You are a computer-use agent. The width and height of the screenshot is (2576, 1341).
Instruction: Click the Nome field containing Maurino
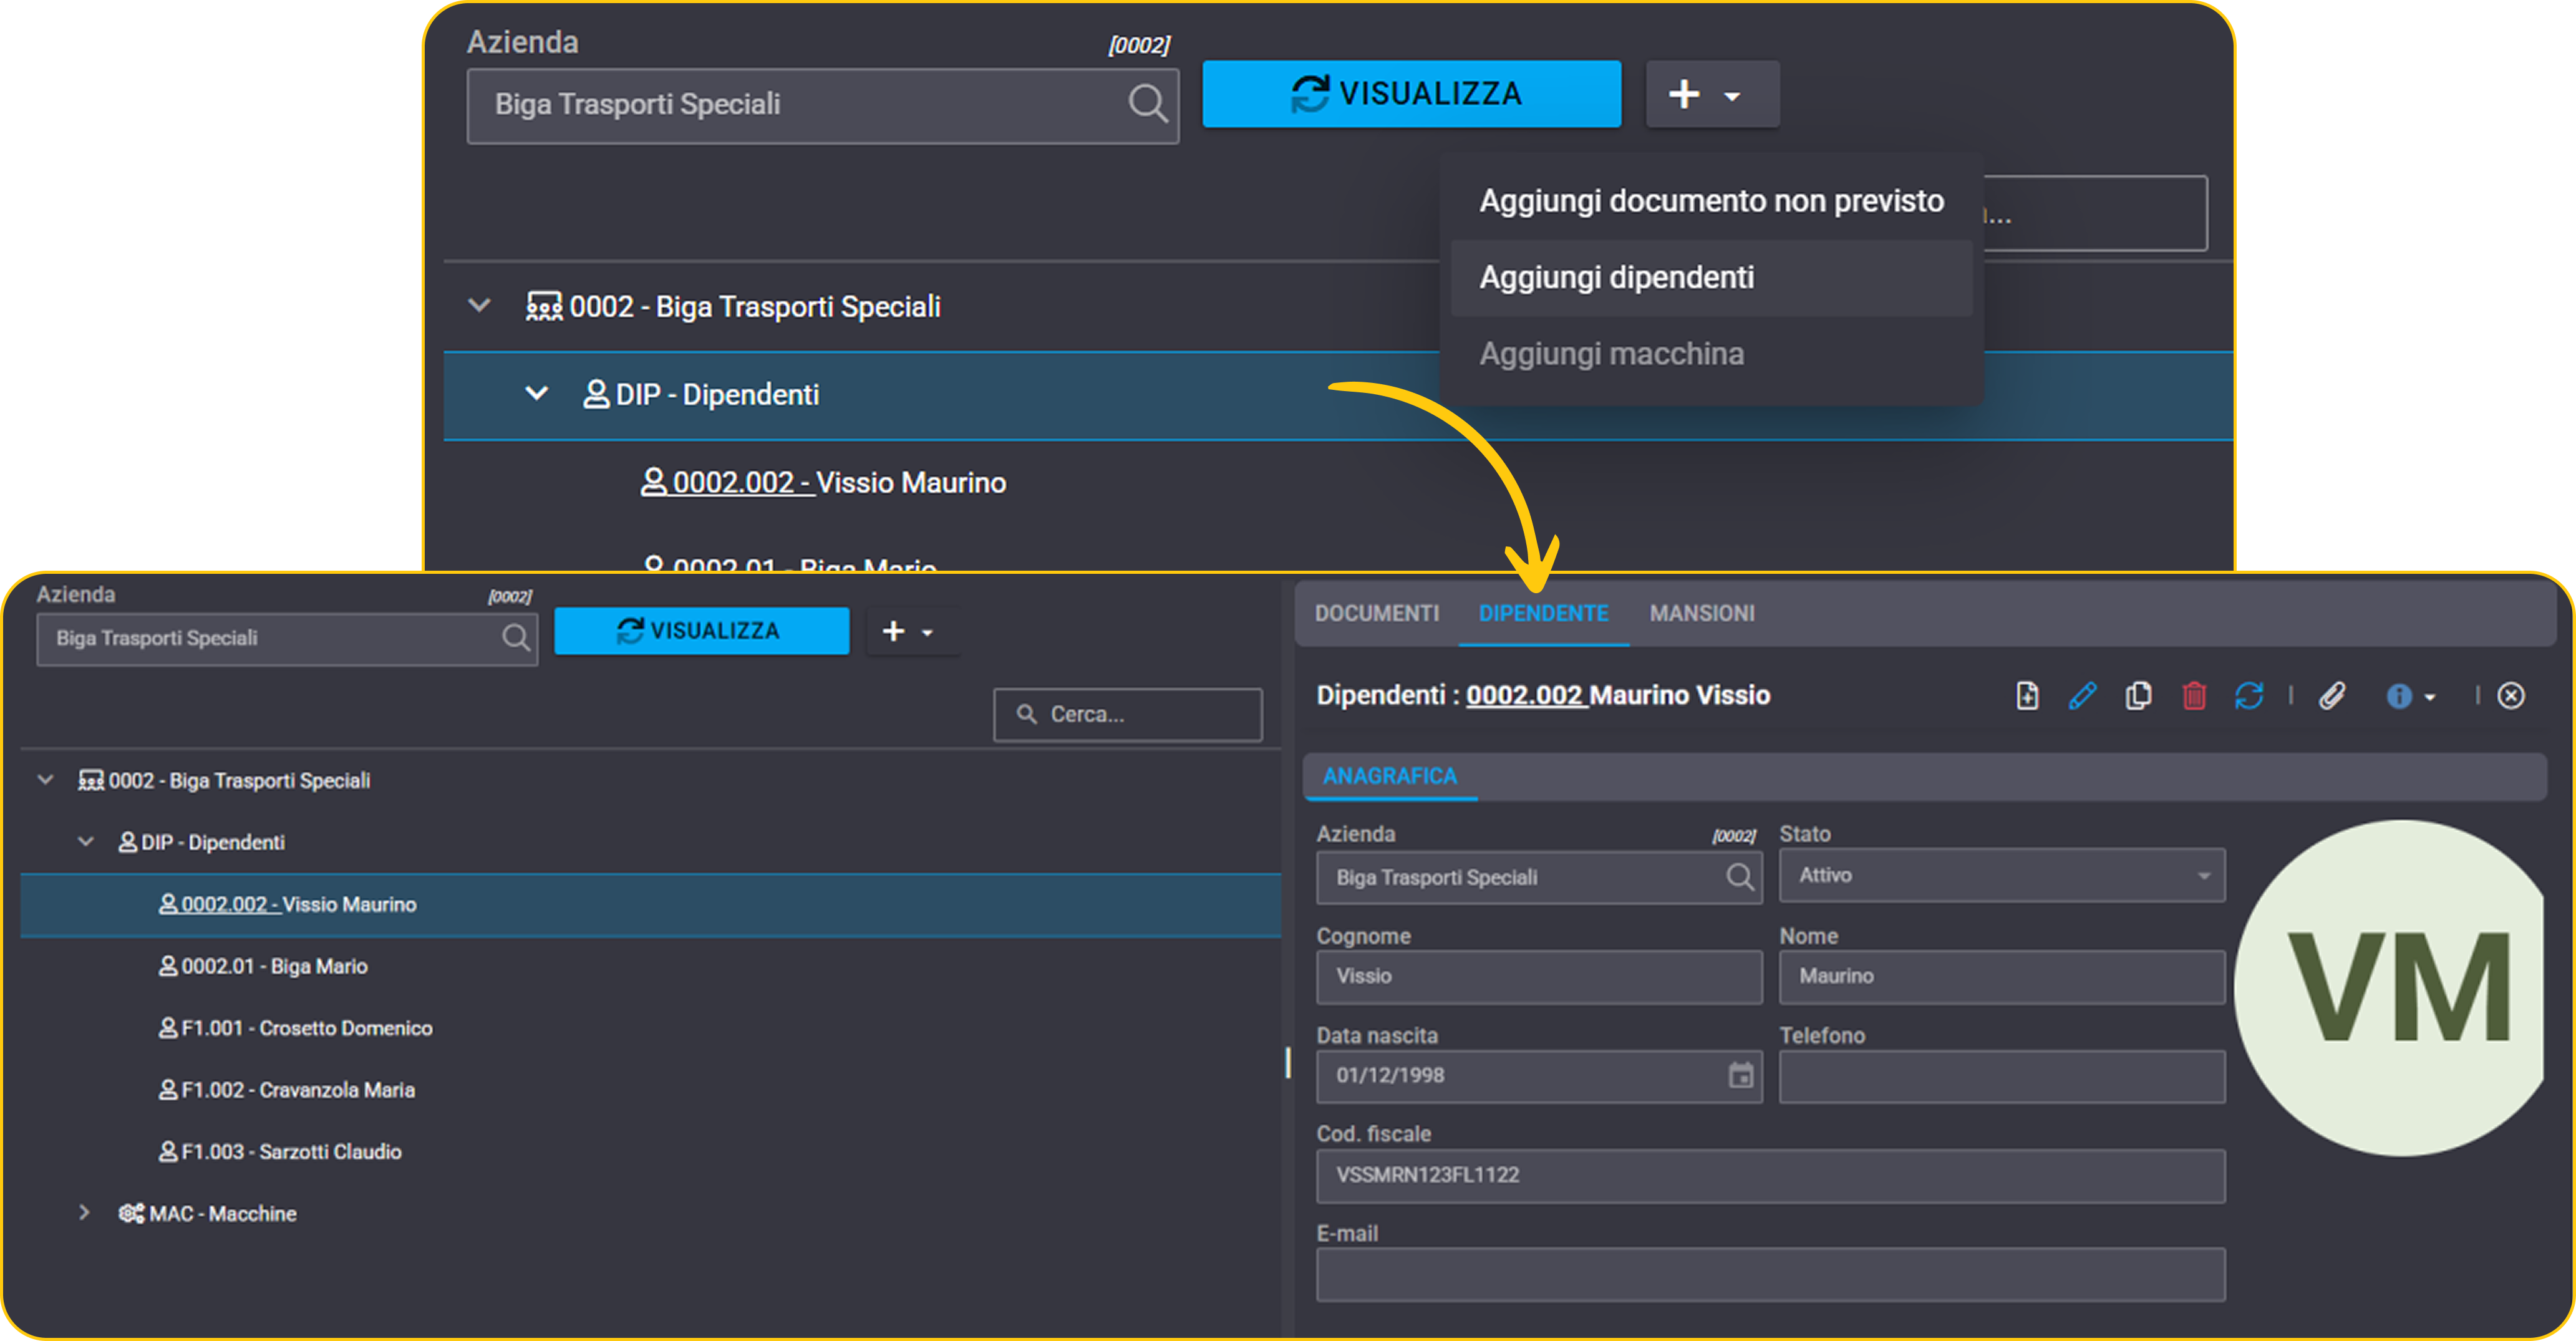[2002, 977]
